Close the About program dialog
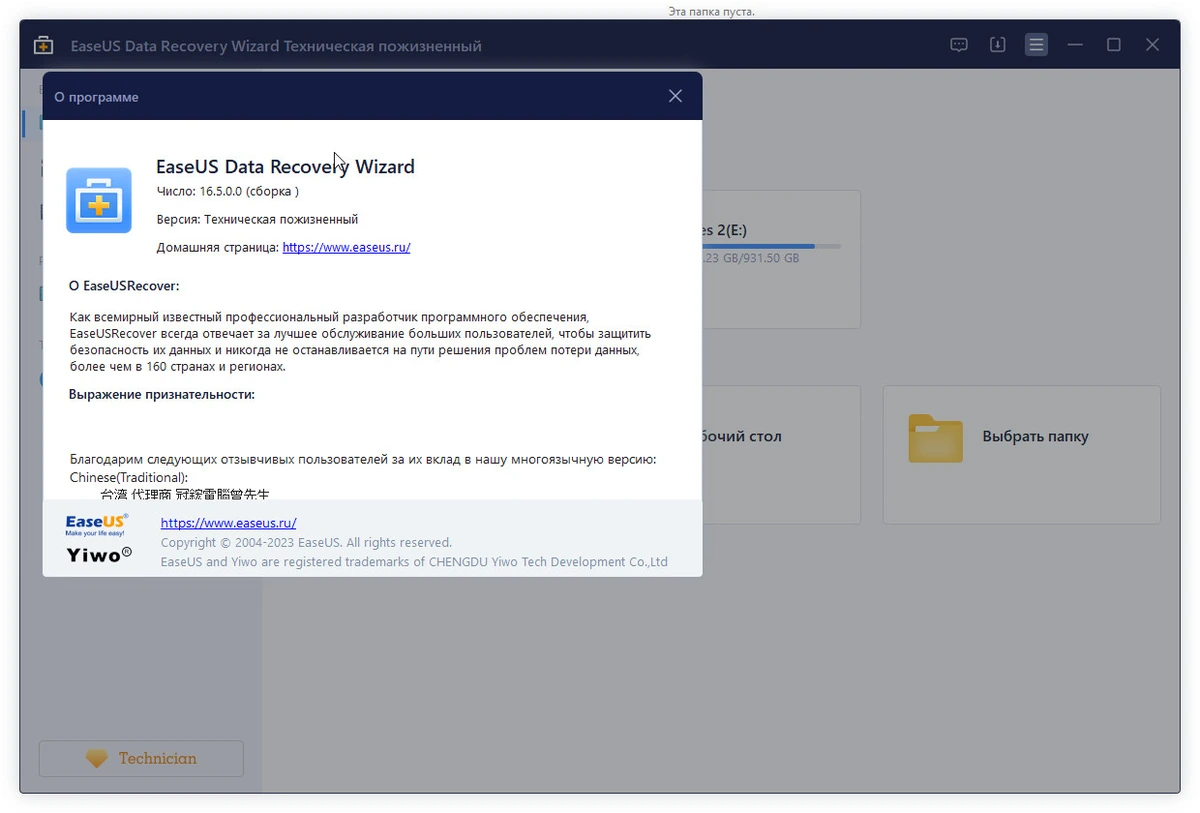The image size is (1200, 813). pyautogui.click(x=675, y=96)
